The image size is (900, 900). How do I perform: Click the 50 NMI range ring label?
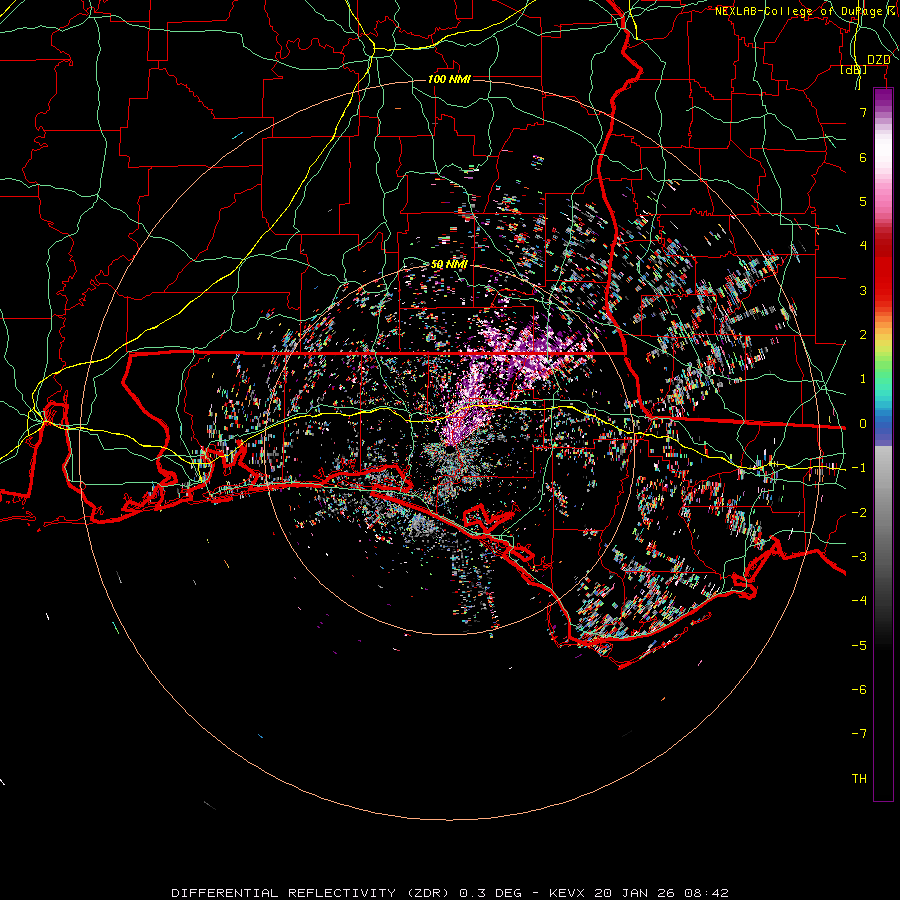[449, 265]
